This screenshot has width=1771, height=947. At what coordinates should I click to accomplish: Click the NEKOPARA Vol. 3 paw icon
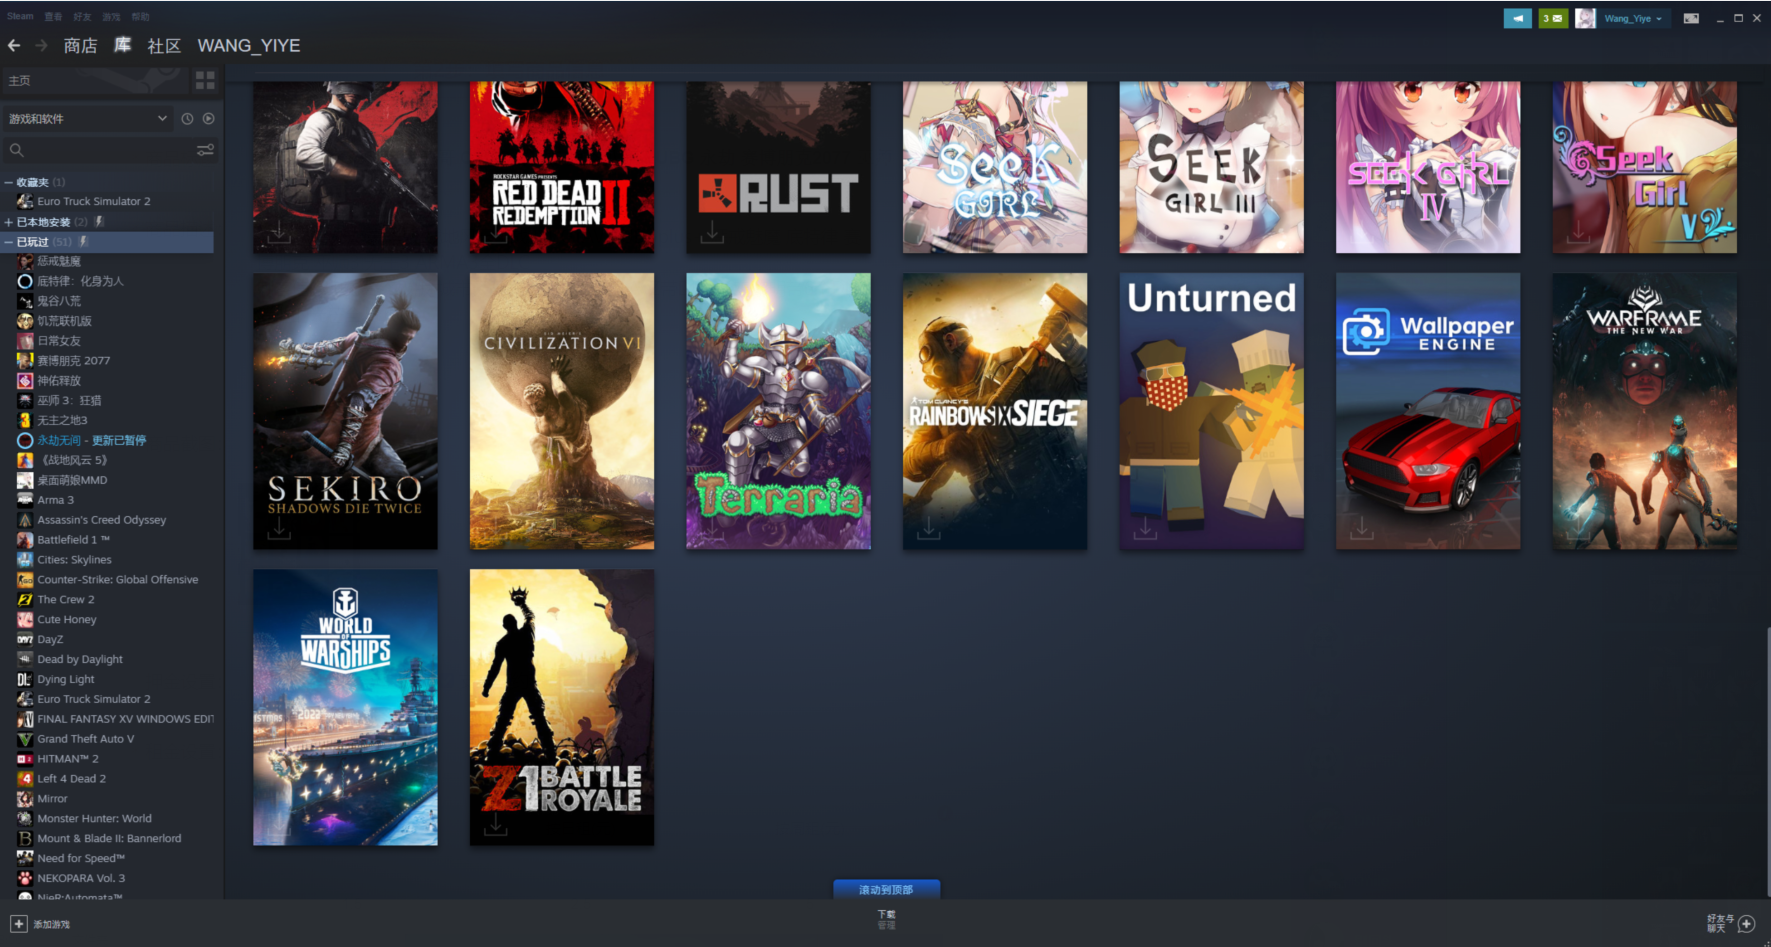(25, 878)
